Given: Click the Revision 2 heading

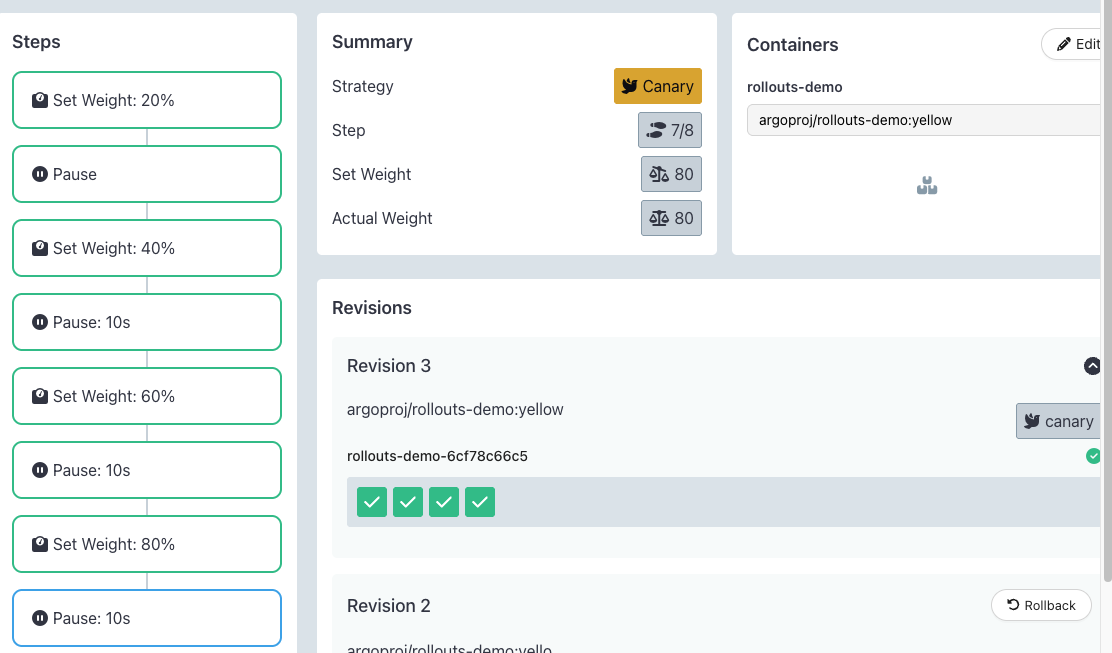Looking at the screenshot, I should click(389, 605).
